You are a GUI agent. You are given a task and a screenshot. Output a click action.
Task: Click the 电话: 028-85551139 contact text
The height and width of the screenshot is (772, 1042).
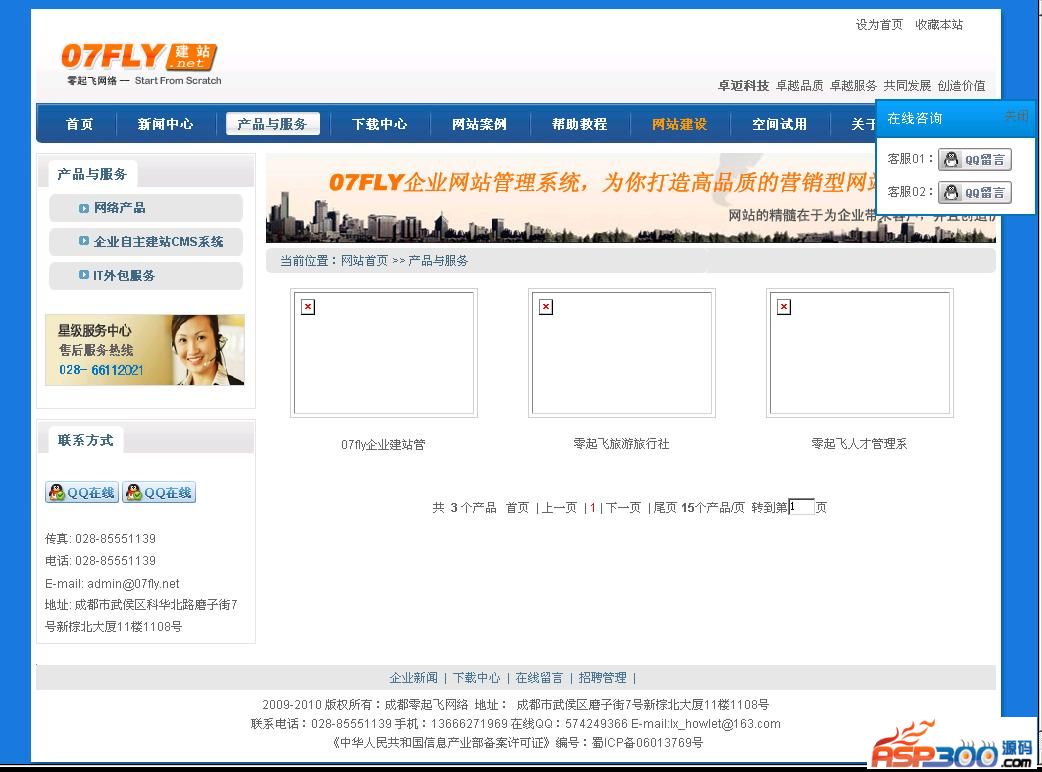[x=100, y=561]
